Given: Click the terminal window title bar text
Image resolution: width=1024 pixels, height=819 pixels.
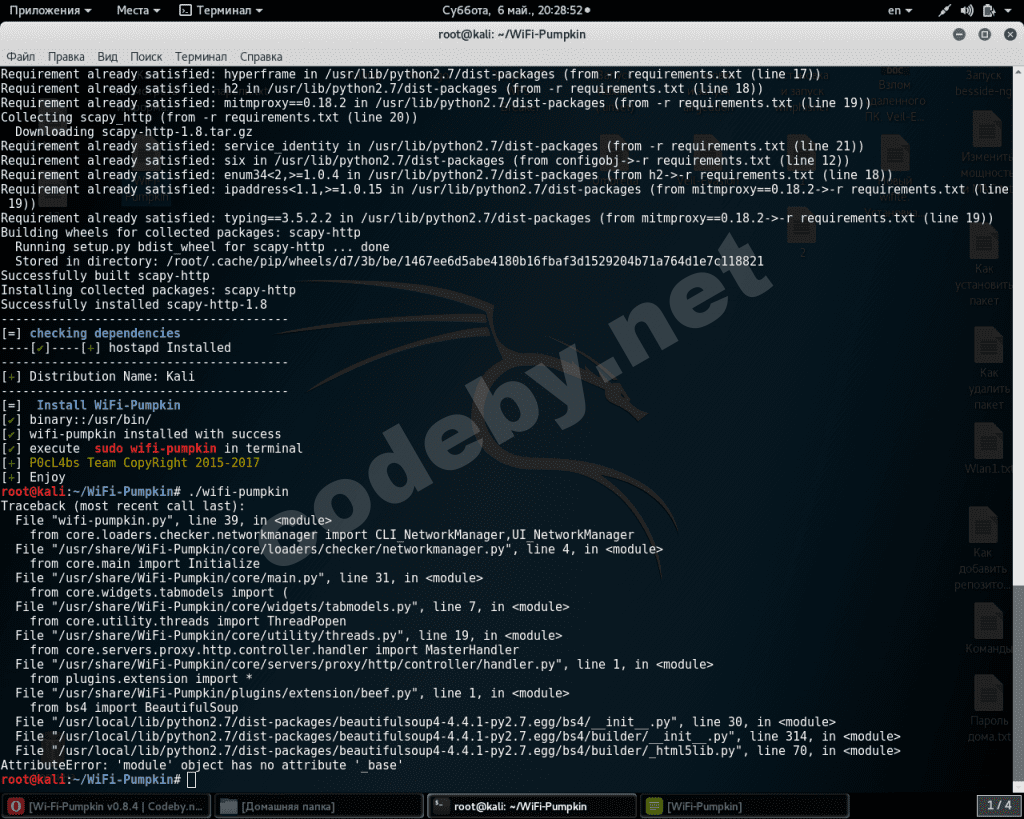Looking at the screenshot, I should (x=512, y=35).
